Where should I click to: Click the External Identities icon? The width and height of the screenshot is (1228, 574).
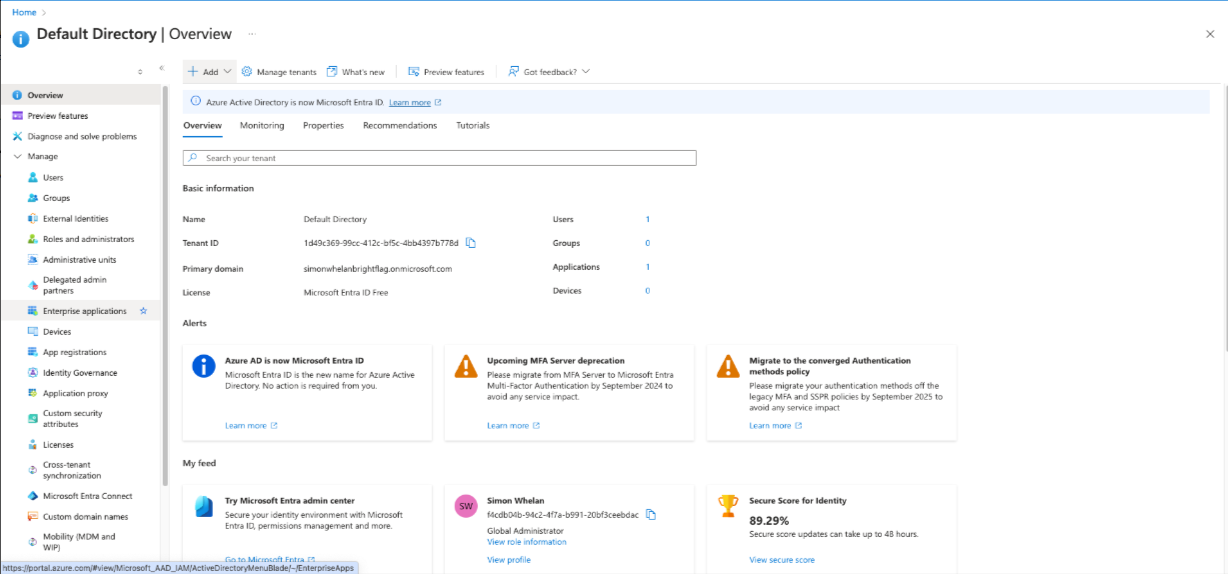tap(33, 218)
